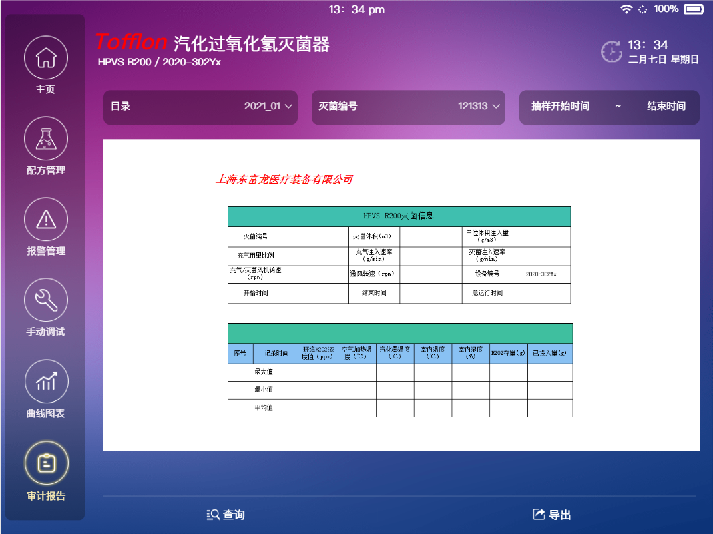Open 配方管理 flask icon in sidebar
Viewport: 713px width, 534px height.
(x=45, y=139)
